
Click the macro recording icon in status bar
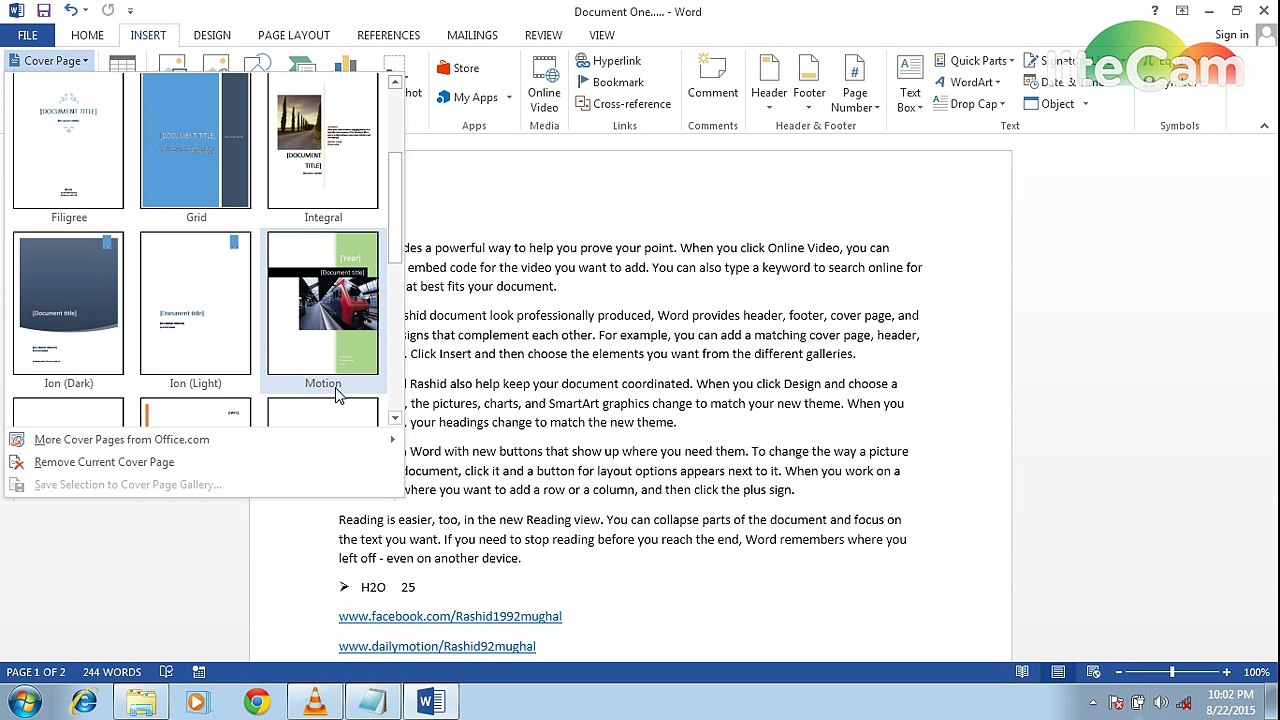coord(199,672)
